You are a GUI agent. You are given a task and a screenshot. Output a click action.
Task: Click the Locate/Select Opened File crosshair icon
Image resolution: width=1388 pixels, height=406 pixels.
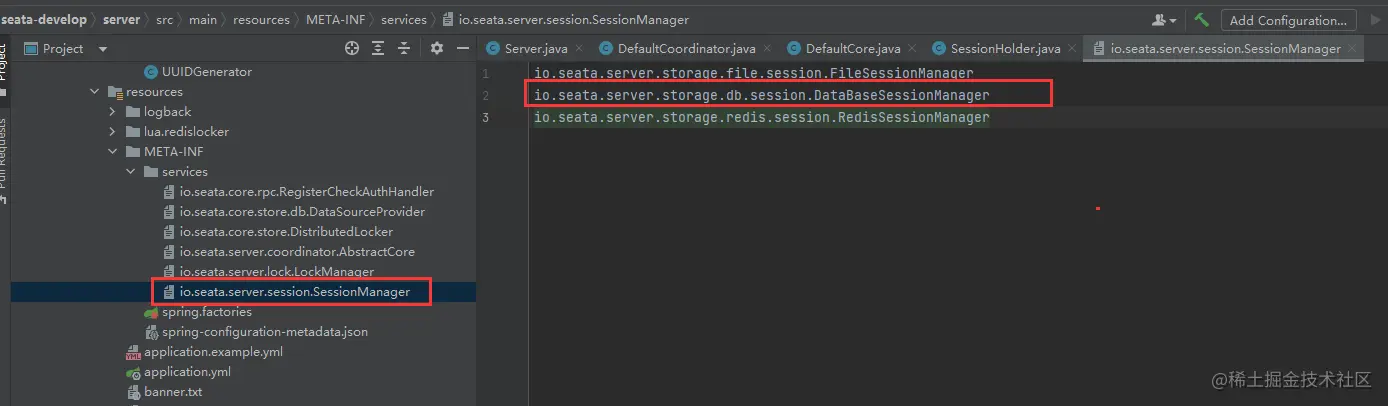point(351,48)
